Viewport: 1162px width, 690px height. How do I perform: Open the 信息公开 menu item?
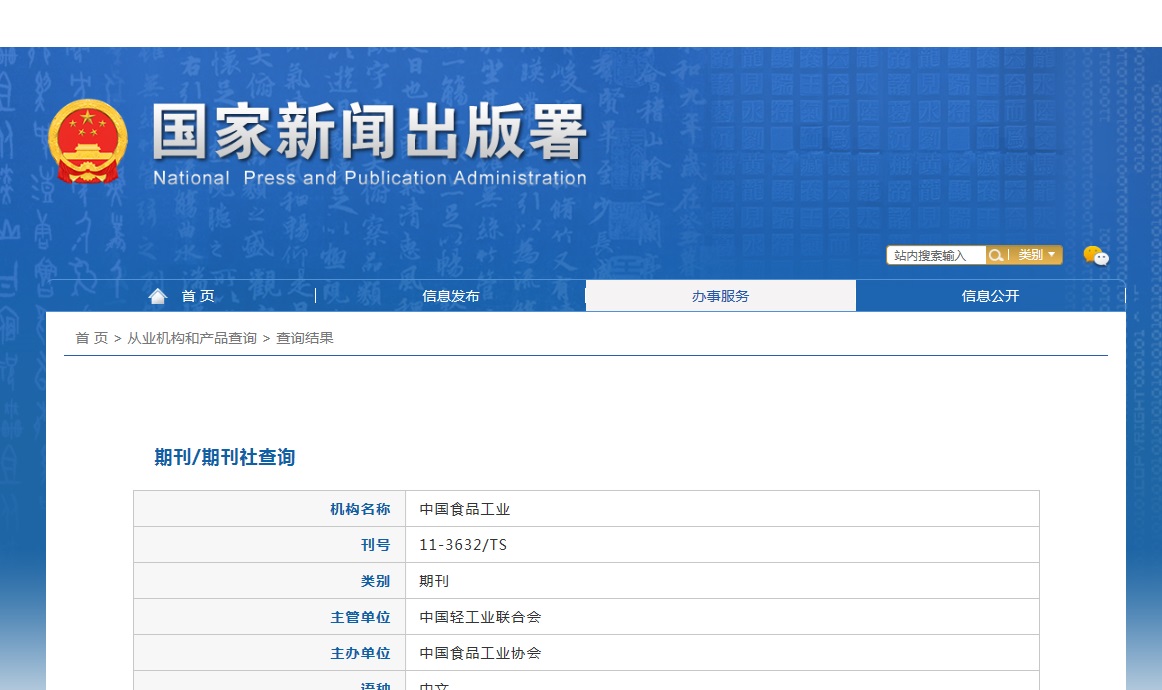pos(990,295)
